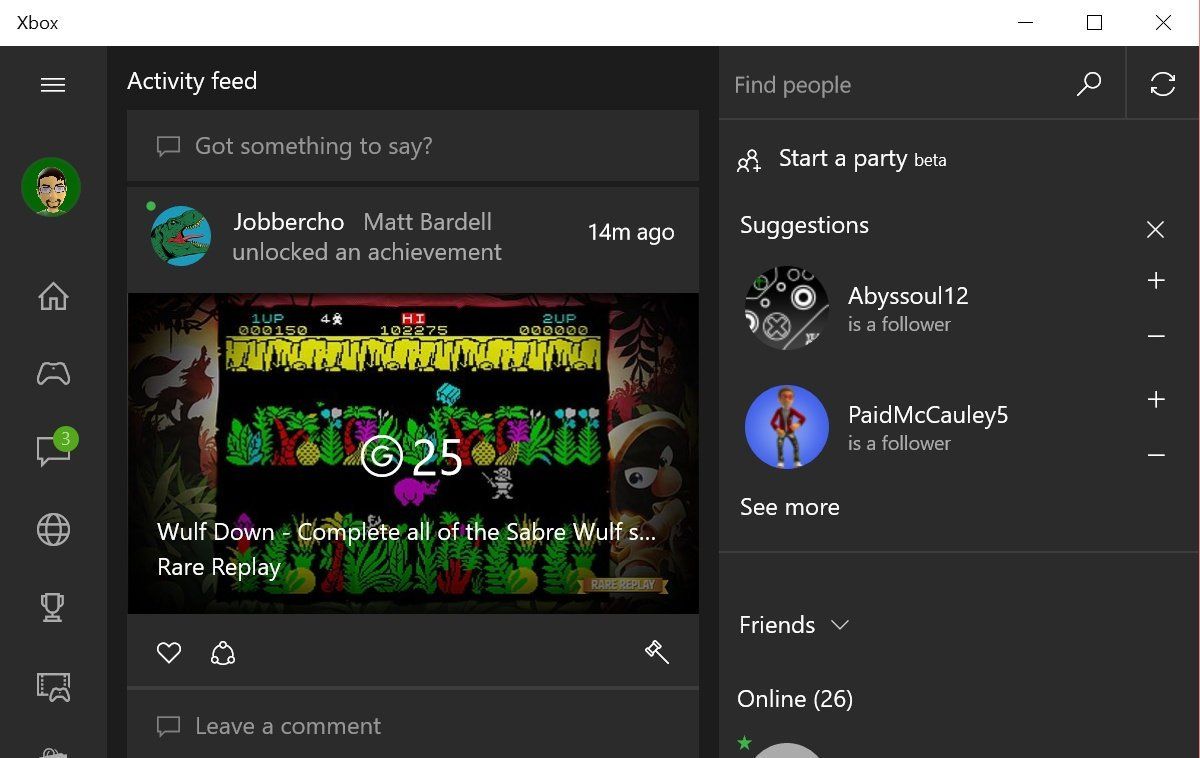Start a party beta session

843,158
